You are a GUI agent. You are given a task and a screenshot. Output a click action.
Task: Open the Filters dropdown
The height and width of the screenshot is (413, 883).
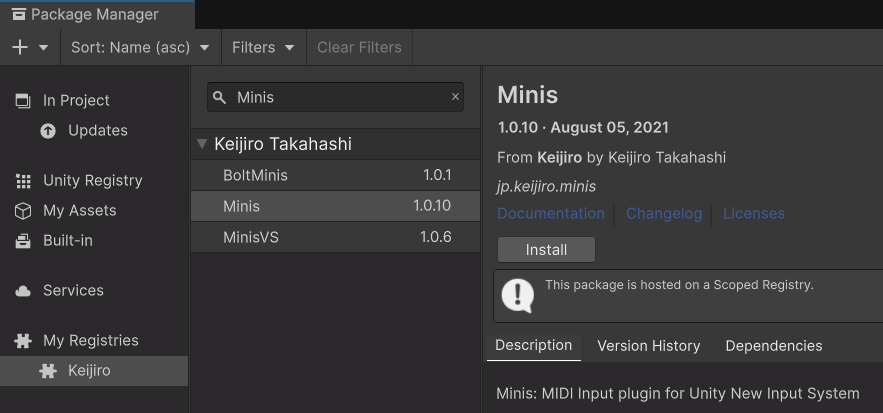(264, 47)
